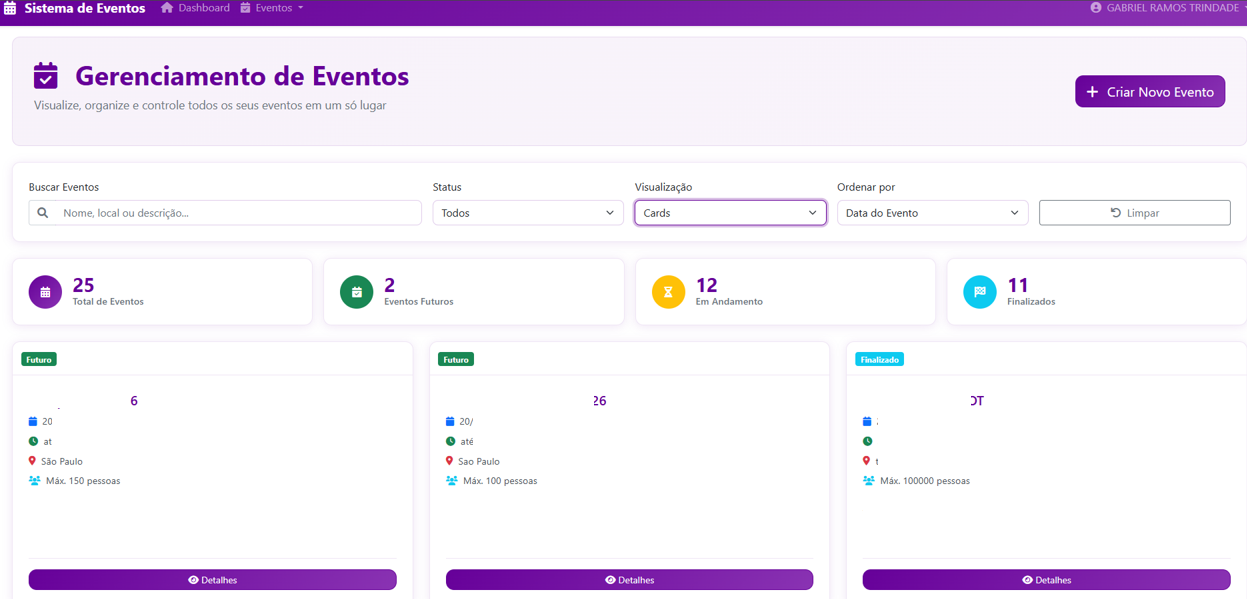
Task: Open the Visualização dropdown set to Cards
Action: pyautogui.click(x=730, y=212)
